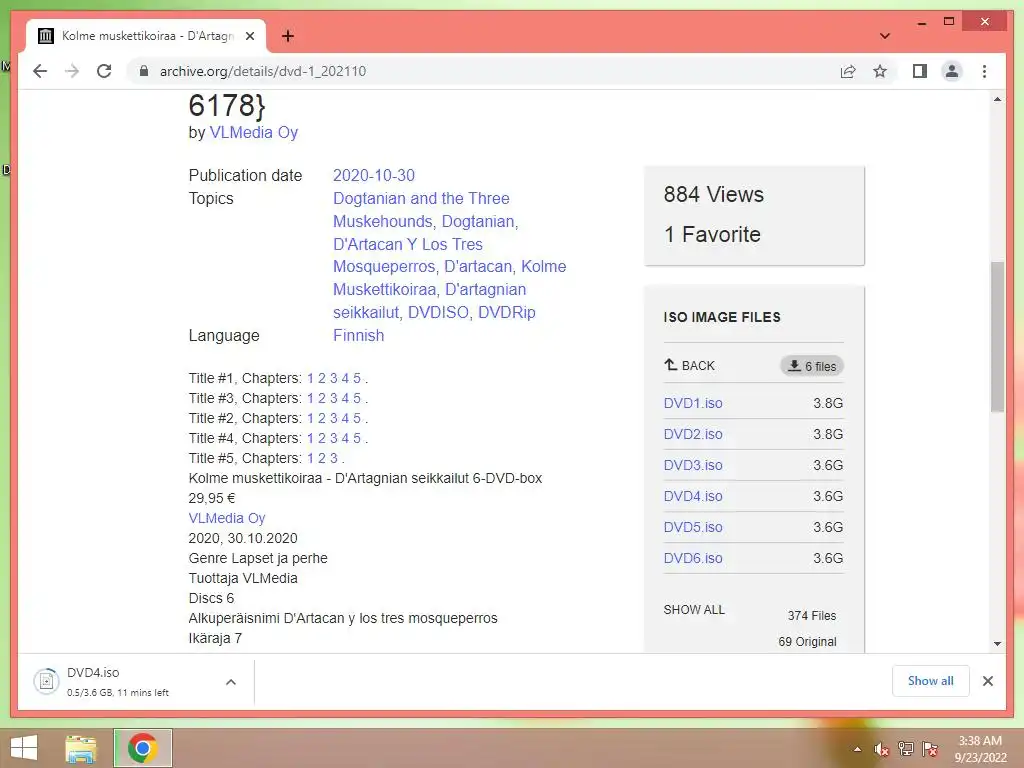Click the 29,95 € price text

pyautogui.click(x=212, y=498)
